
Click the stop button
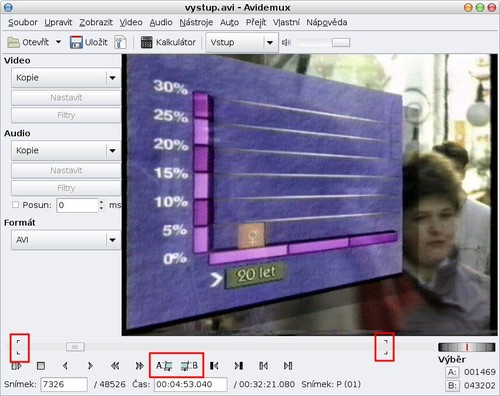click(x=41, y=366)
